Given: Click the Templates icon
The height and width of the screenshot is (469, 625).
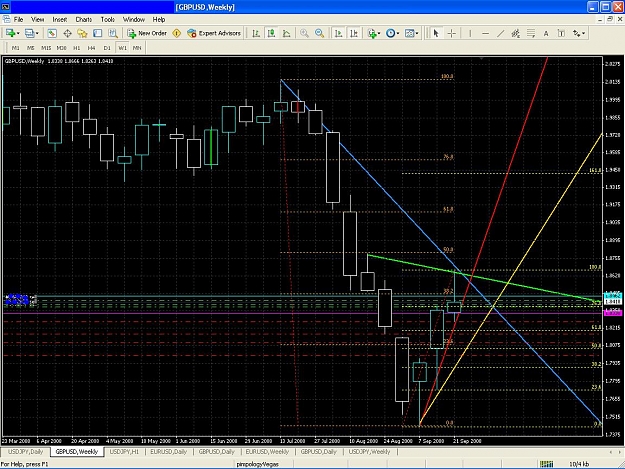Looking at the screenshot, I should coord(409,33).
